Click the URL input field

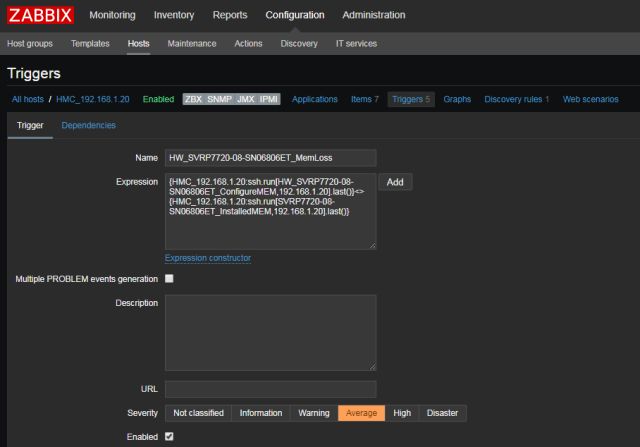[271, 389]
